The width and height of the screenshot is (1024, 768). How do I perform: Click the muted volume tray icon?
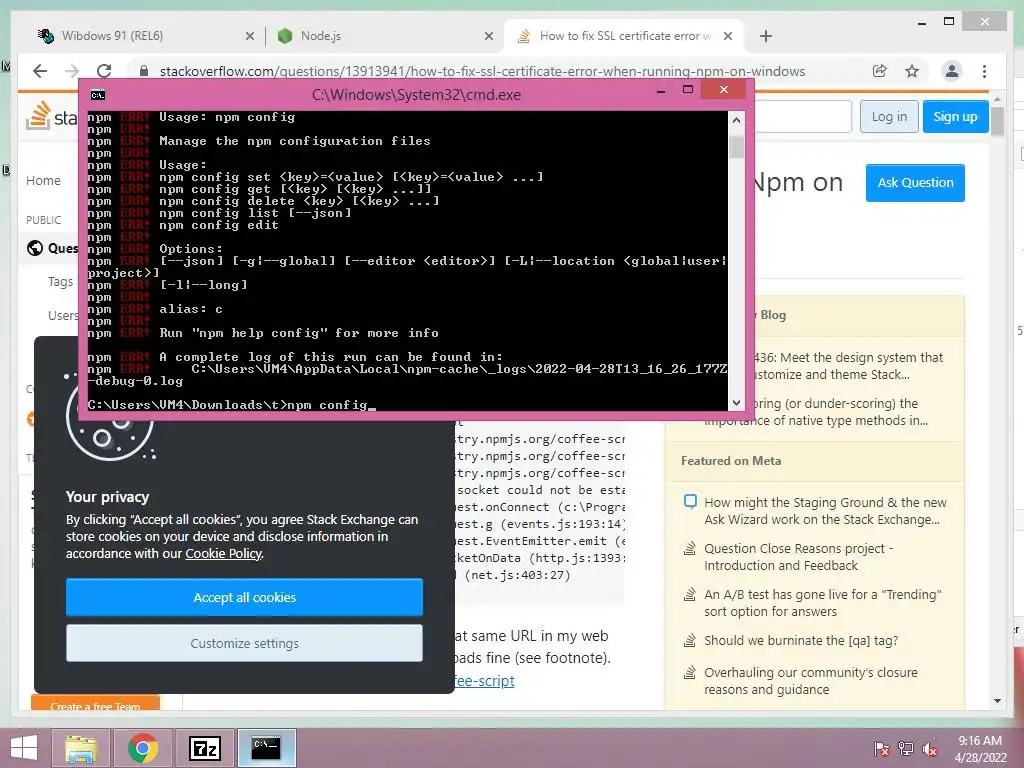point(930,749)
